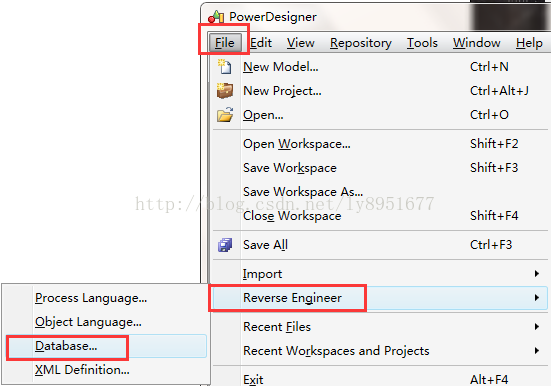Choose New Project... menu entry
The width and height of the screenshot is (551, 386).
click(x=380, y=91)
